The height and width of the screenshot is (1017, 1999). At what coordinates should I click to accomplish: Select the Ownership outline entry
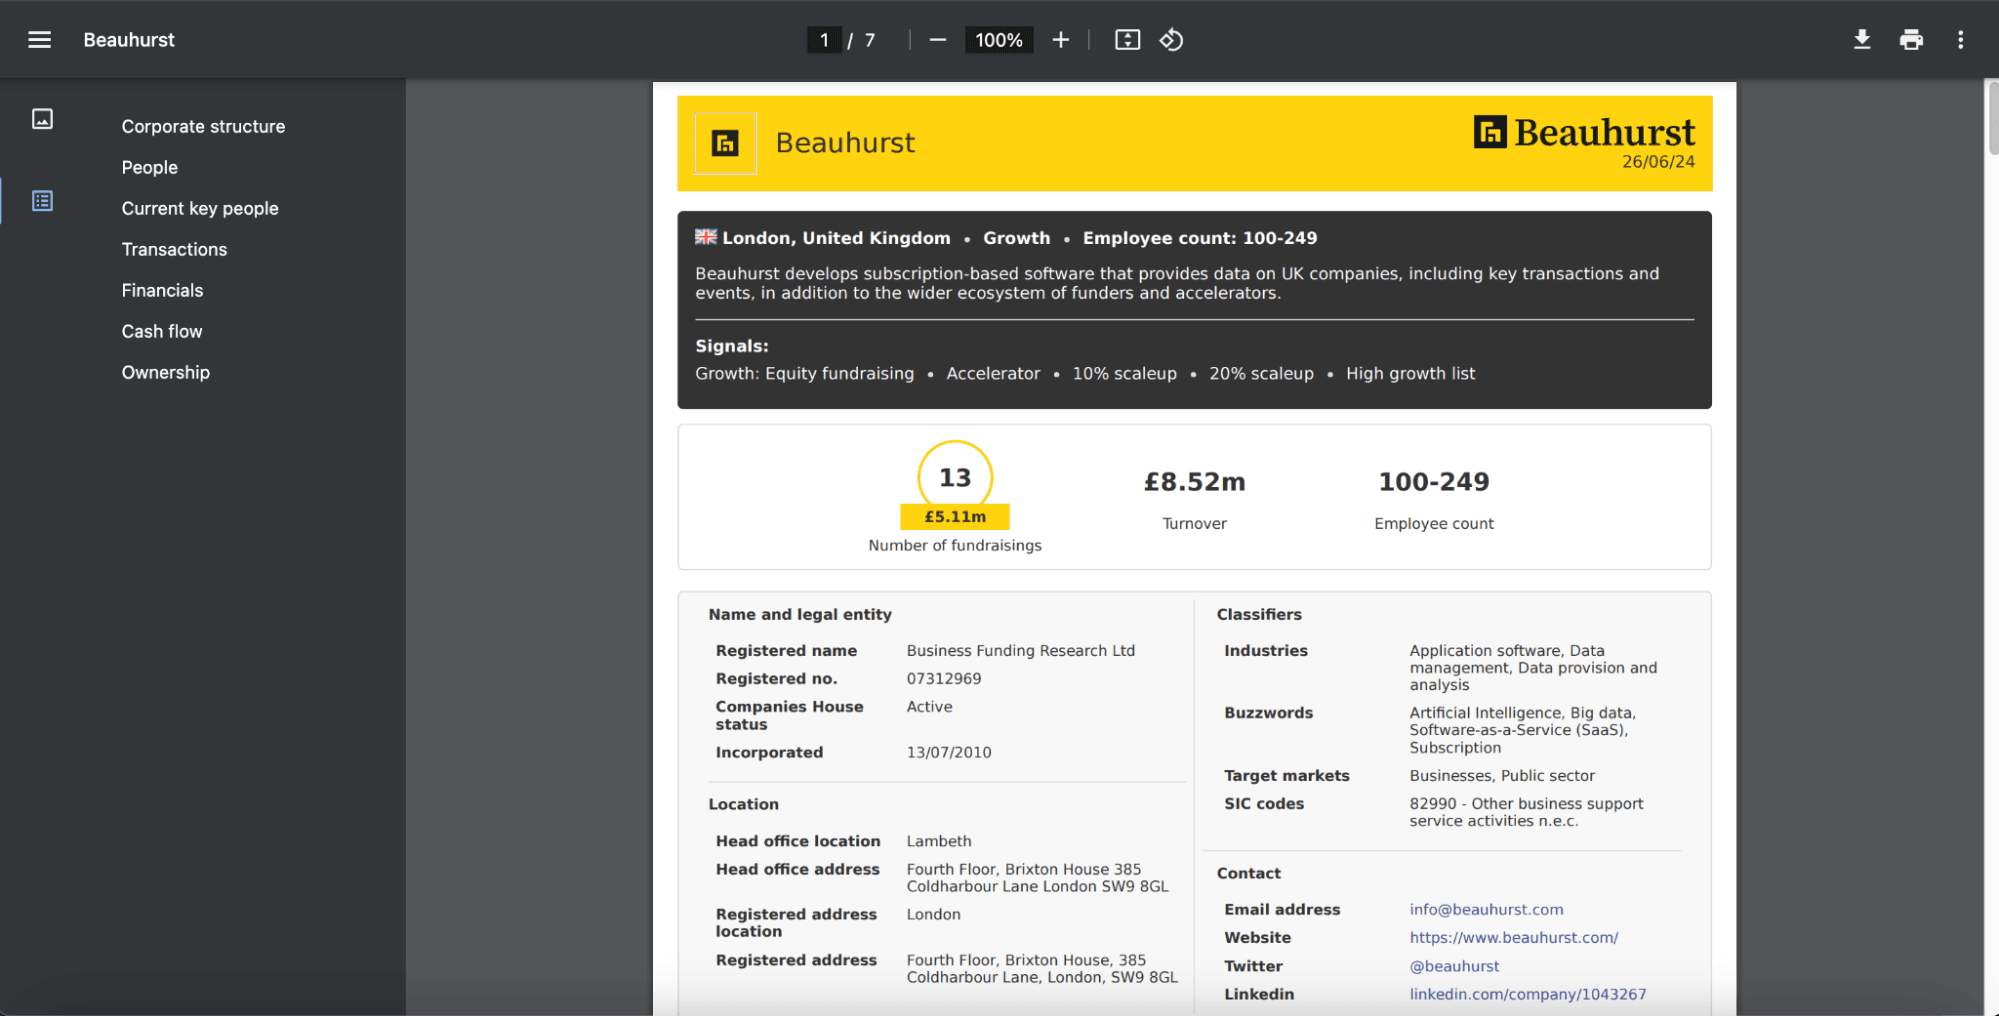[x=166, y=372]
